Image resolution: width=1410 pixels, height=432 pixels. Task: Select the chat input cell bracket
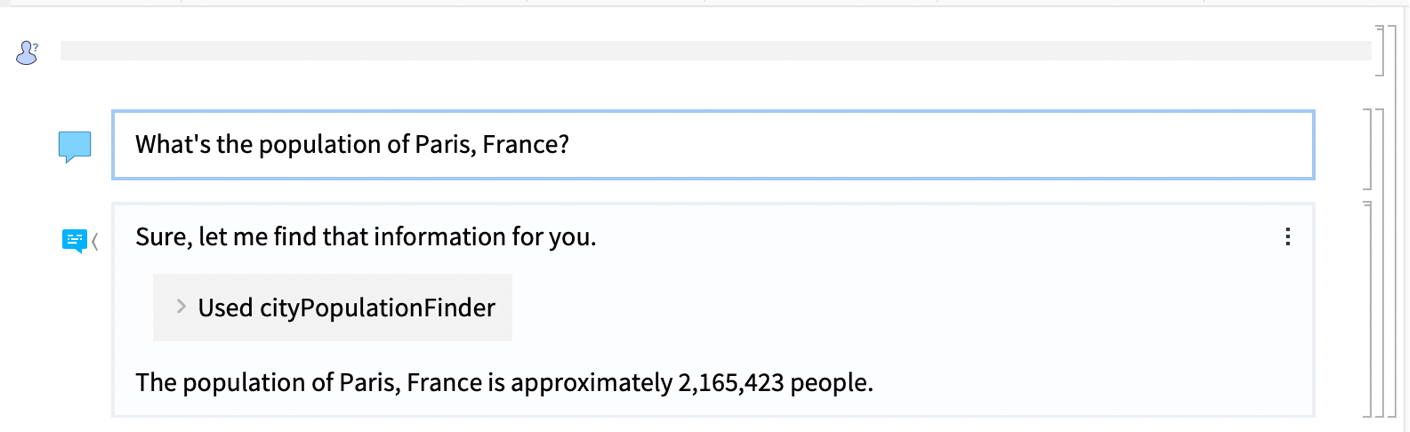tap(1368, 148)
